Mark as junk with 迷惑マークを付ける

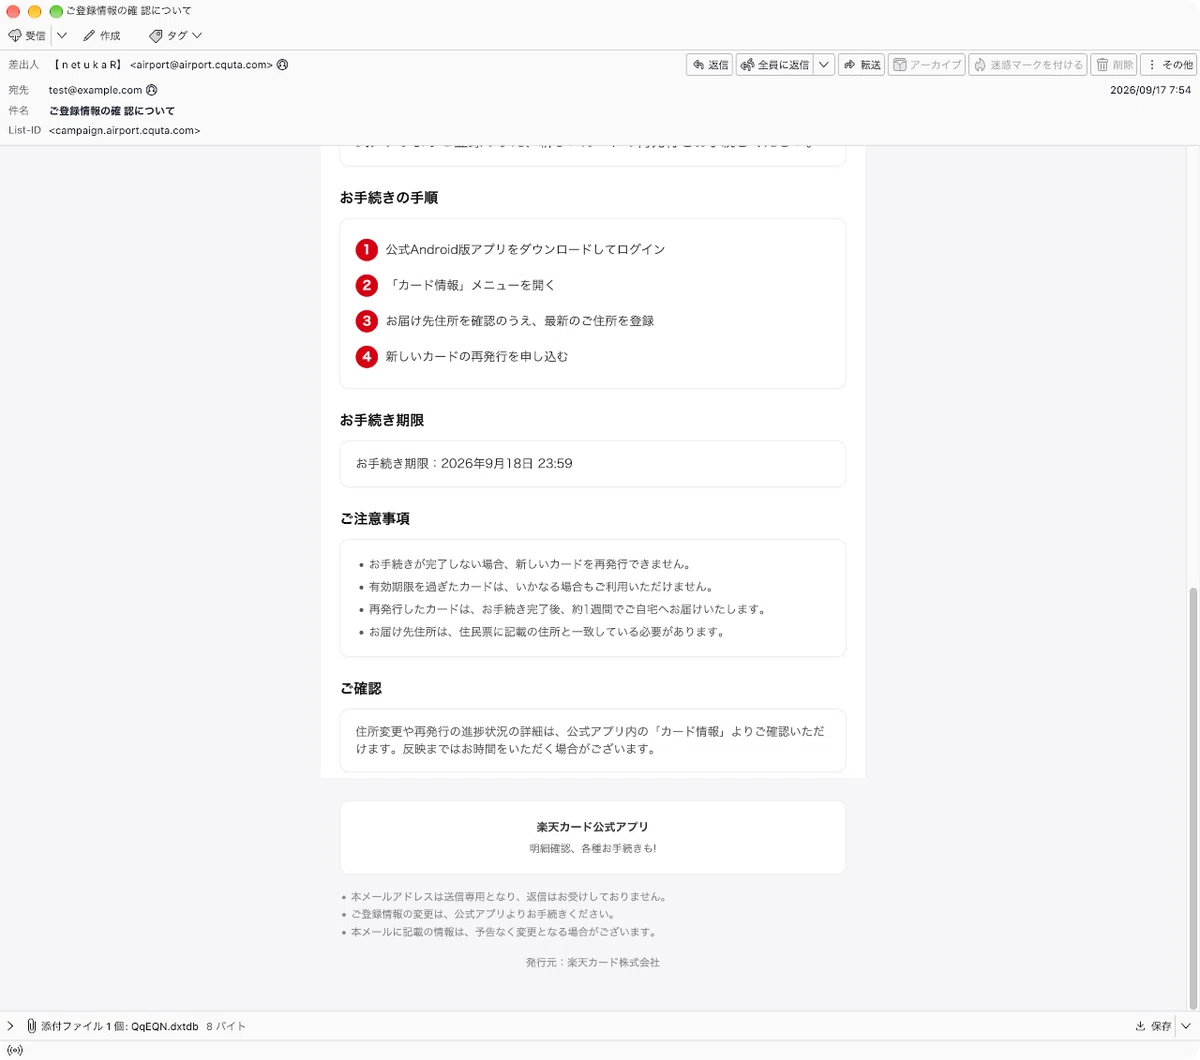(1028, 65)
